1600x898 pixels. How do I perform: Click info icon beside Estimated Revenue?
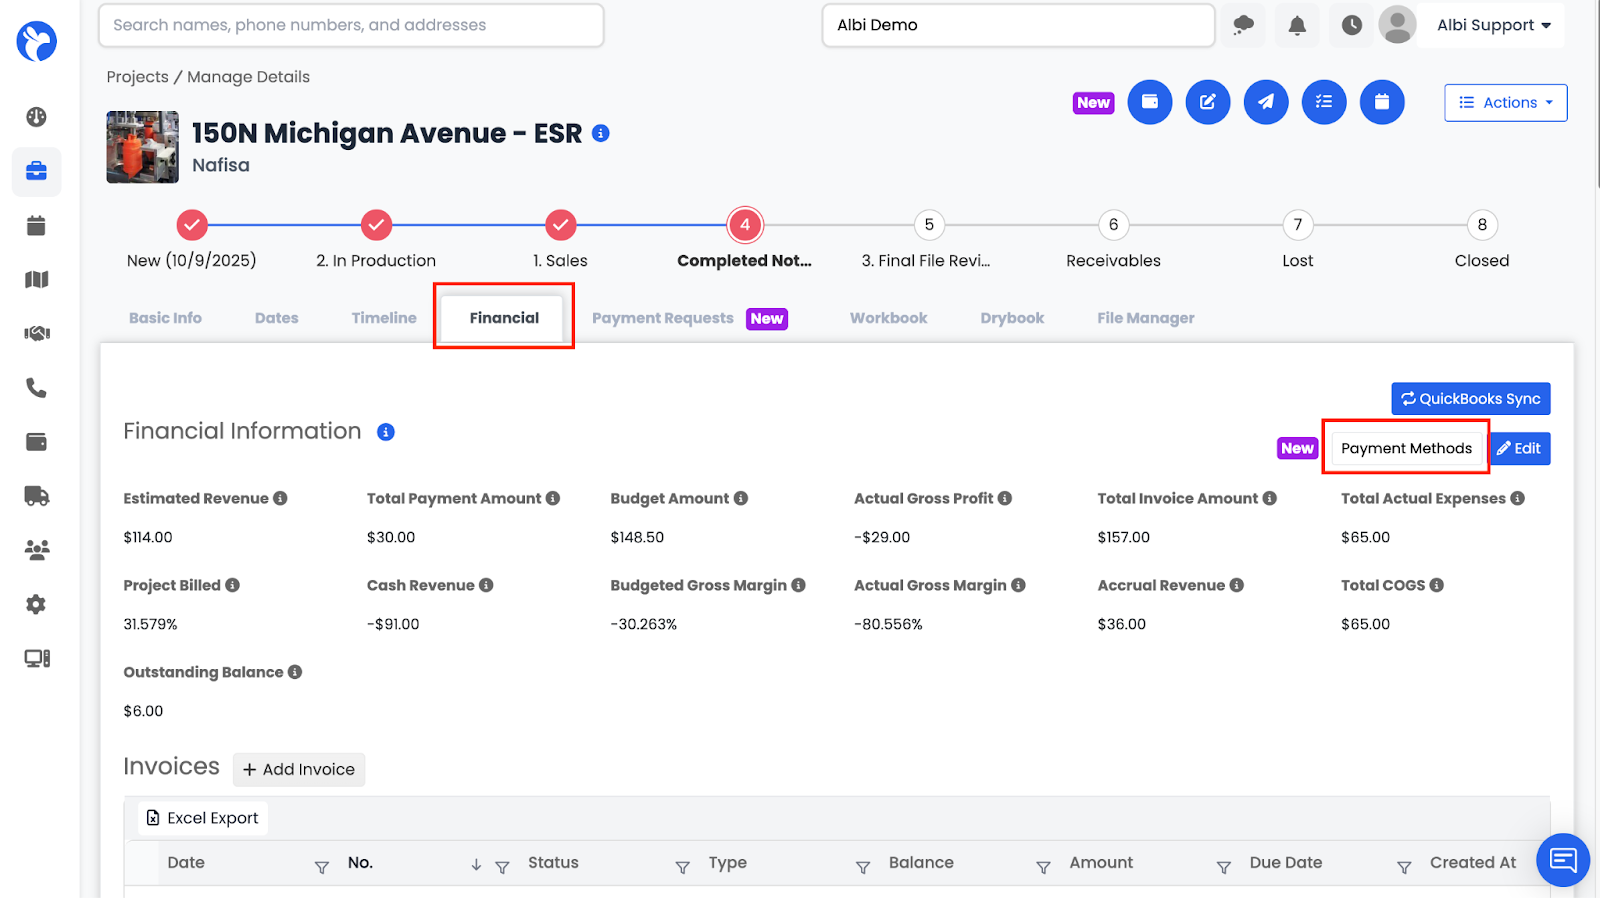(x=281, y=498)
